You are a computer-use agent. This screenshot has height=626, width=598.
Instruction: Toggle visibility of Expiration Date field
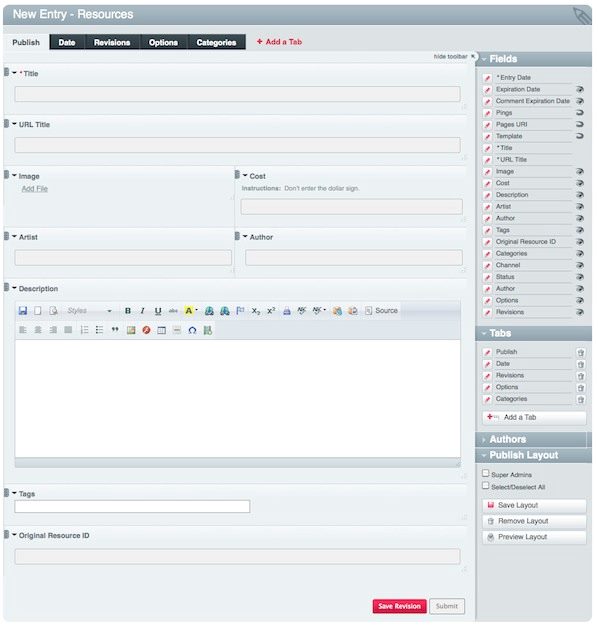pyautogui.click(x=580, y=89)
